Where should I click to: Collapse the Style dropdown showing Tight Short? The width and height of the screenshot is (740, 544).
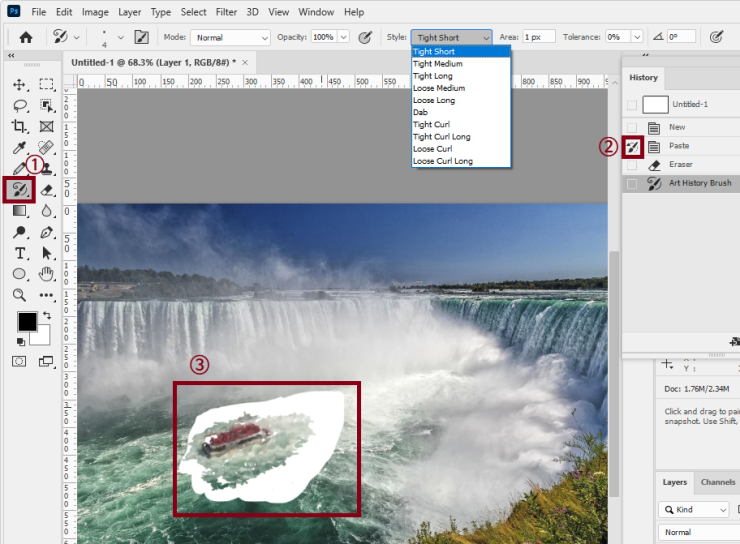[x=452, y=37]
